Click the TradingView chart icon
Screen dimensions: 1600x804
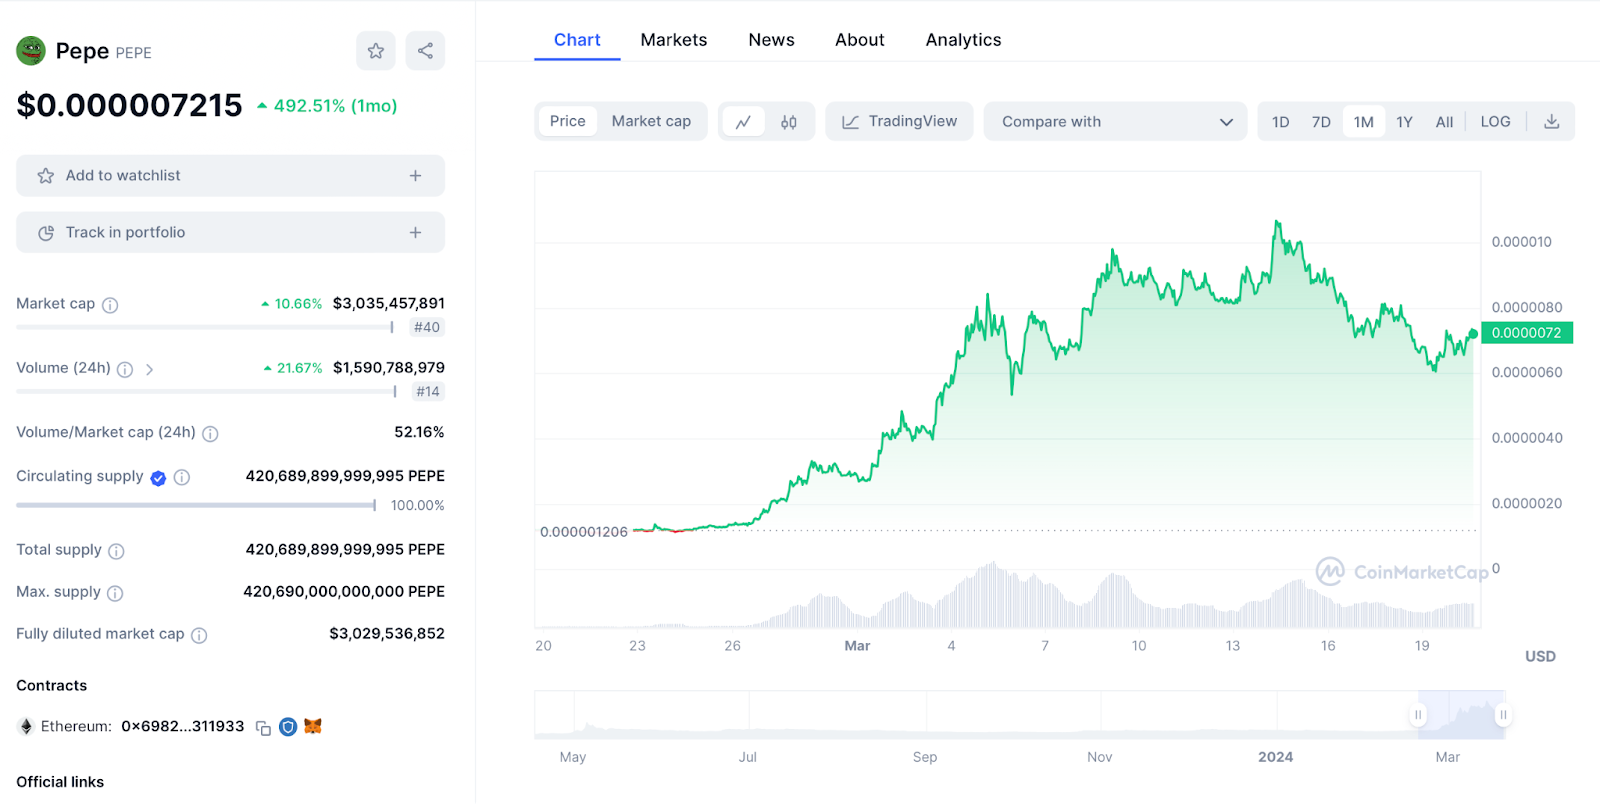coord(851,122)
